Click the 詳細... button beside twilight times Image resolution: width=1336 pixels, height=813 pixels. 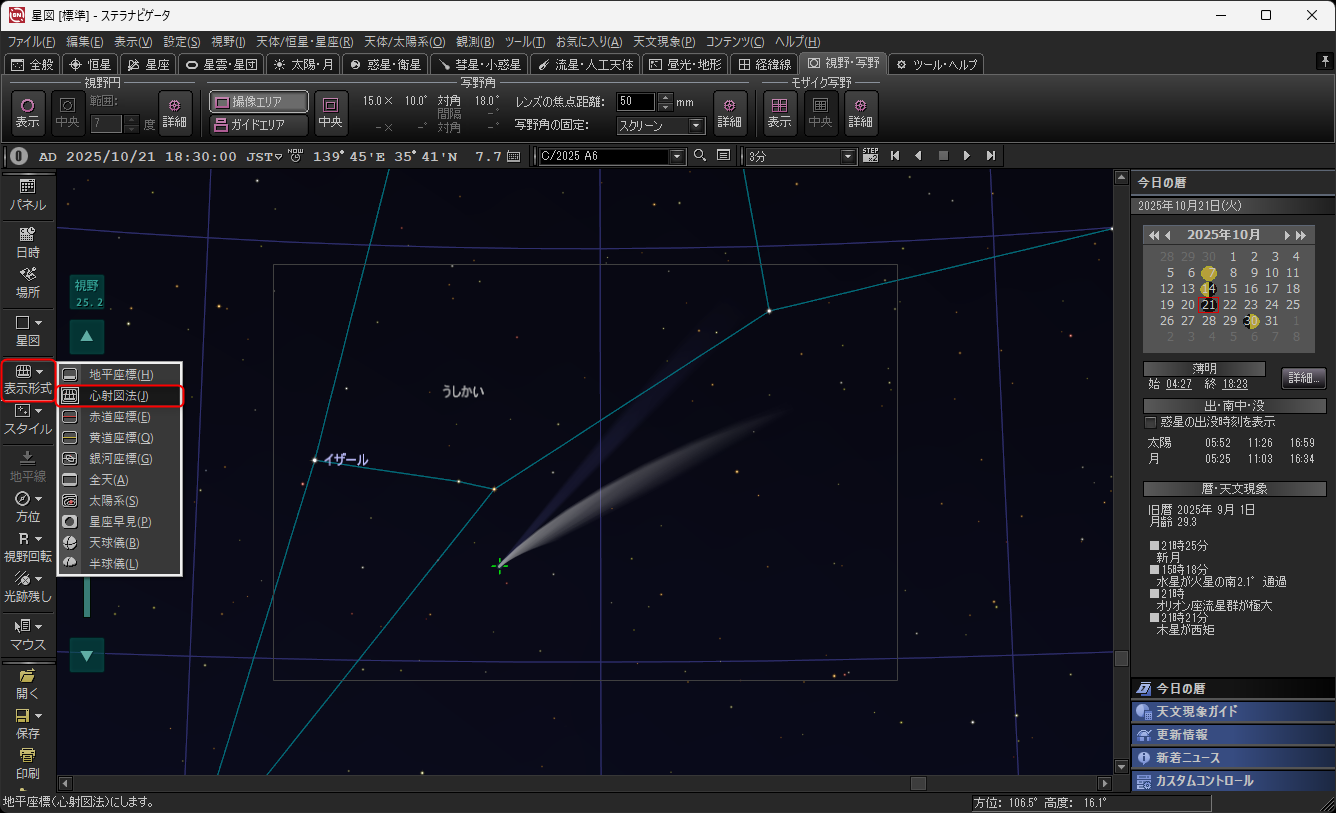click(1303, 378)
